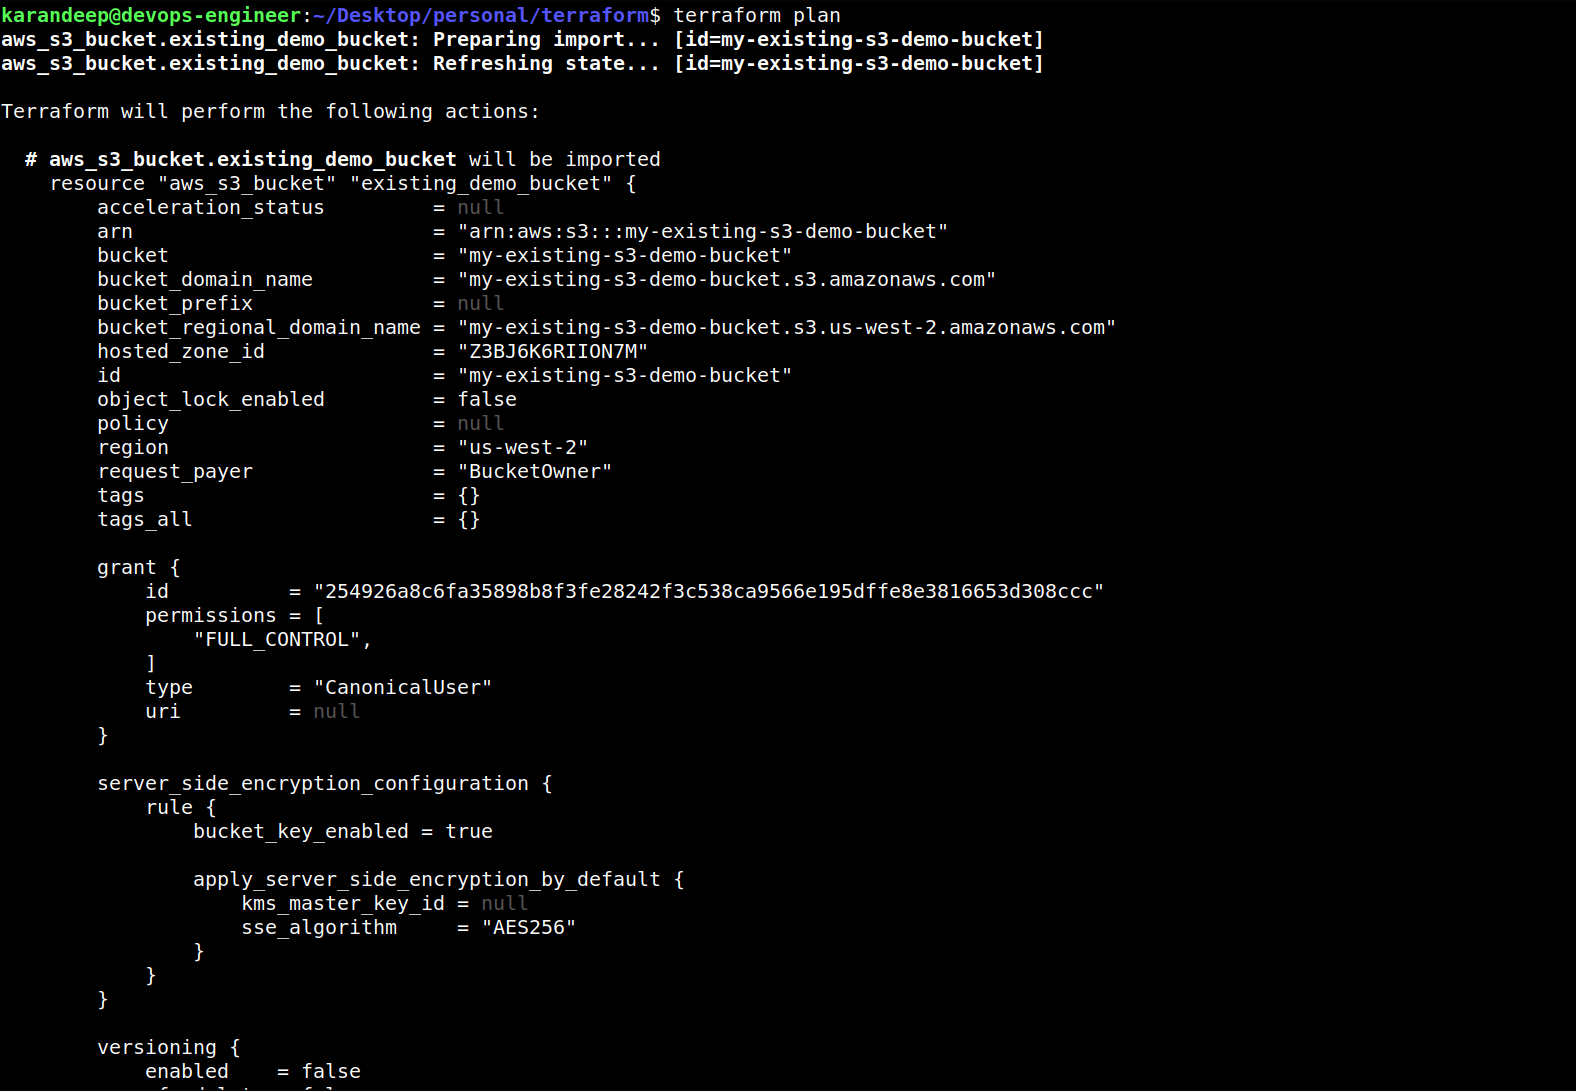
Task: Click the 'Preparing import...' status line
Action: coord(522,39)
